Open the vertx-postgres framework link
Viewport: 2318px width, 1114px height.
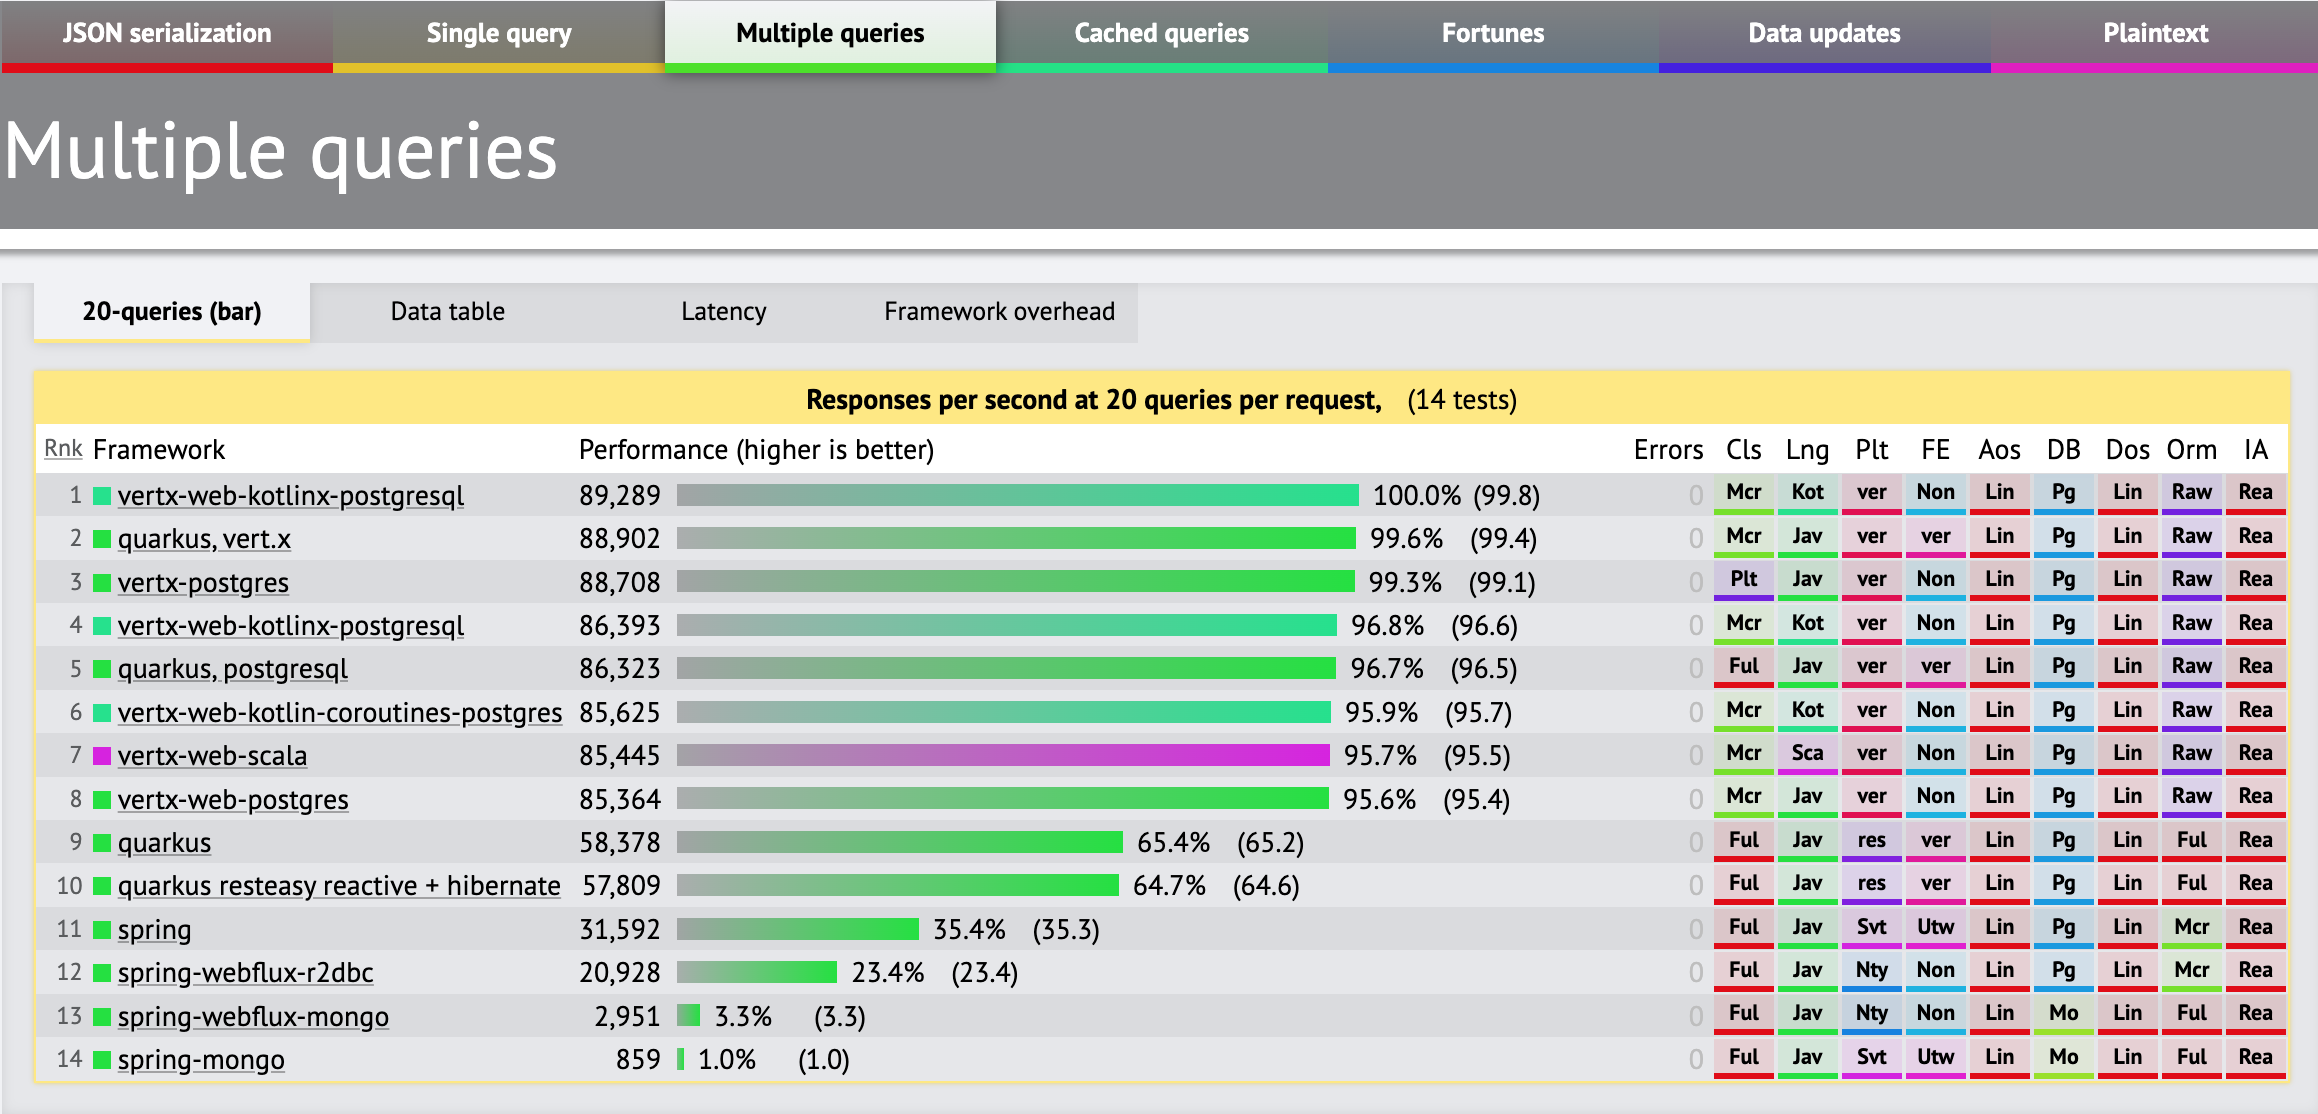click(203, 583)
